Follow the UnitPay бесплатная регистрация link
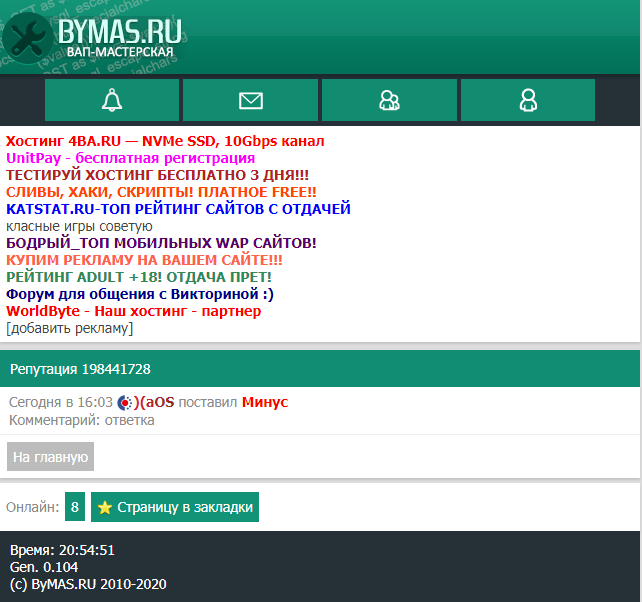Image resolution: width=642 pixels, height=602 pixels. [130, 158]
